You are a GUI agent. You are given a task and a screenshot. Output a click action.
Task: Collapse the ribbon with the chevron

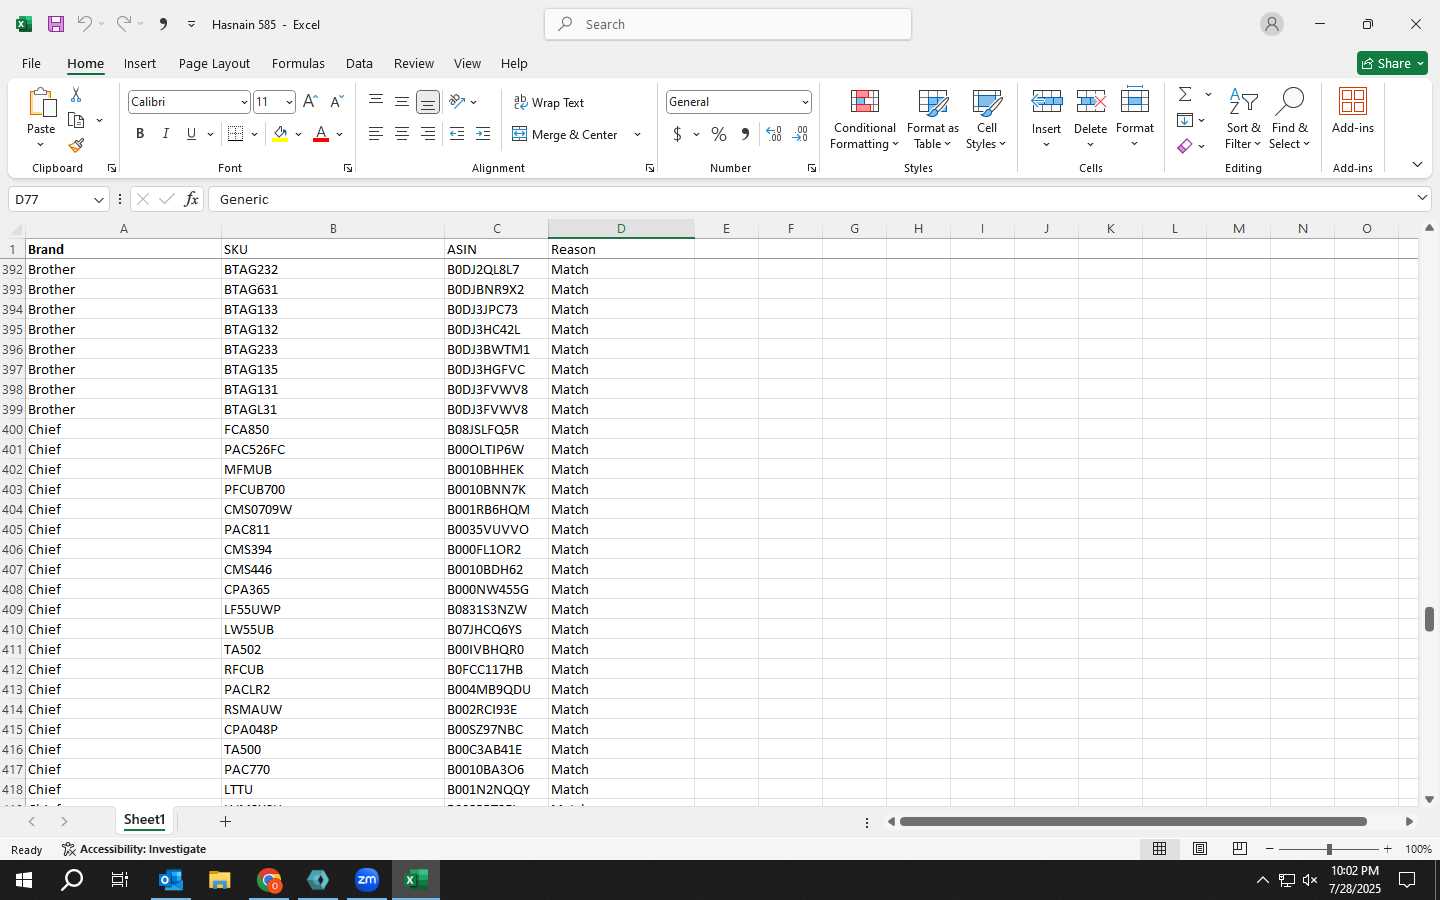[x=1417, y=165]
